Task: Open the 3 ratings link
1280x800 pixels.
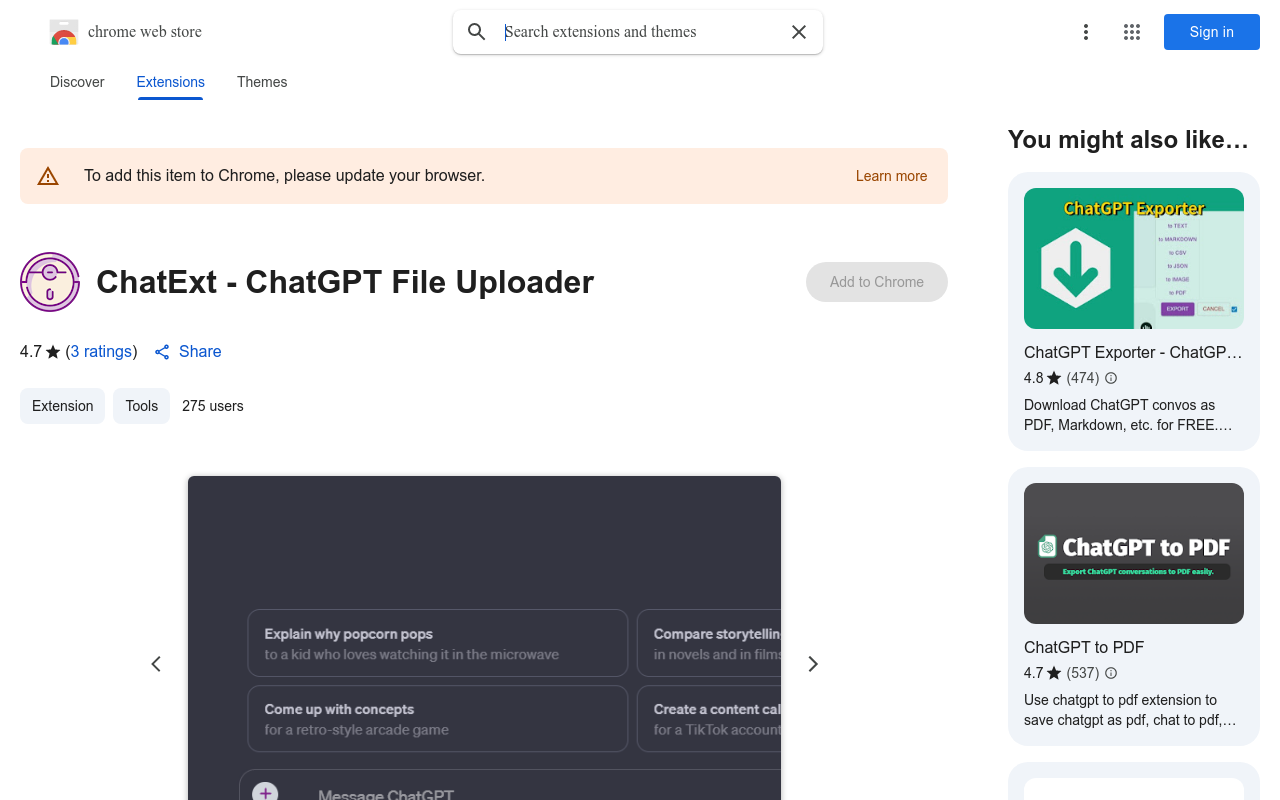Action: (x=102, y=352)
